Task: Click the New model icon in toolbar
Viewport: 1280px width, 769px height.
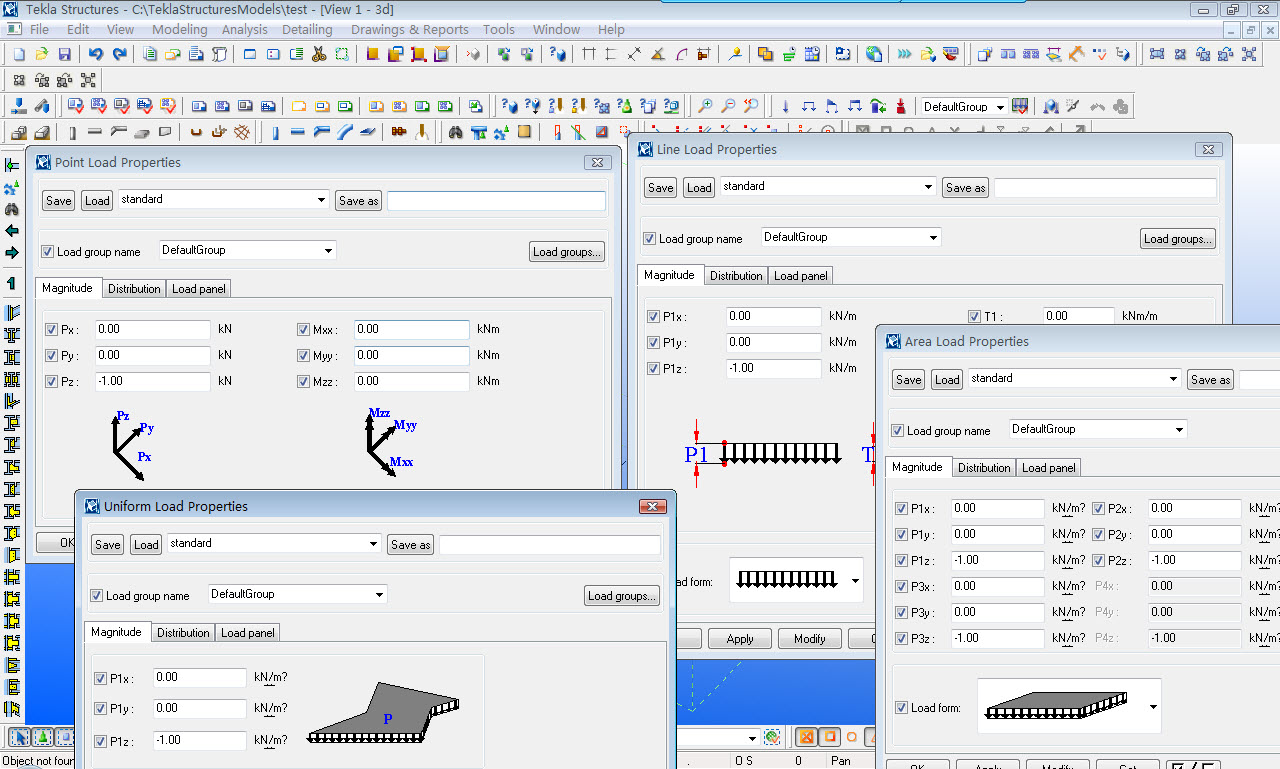Action: [x=19, y=54]
